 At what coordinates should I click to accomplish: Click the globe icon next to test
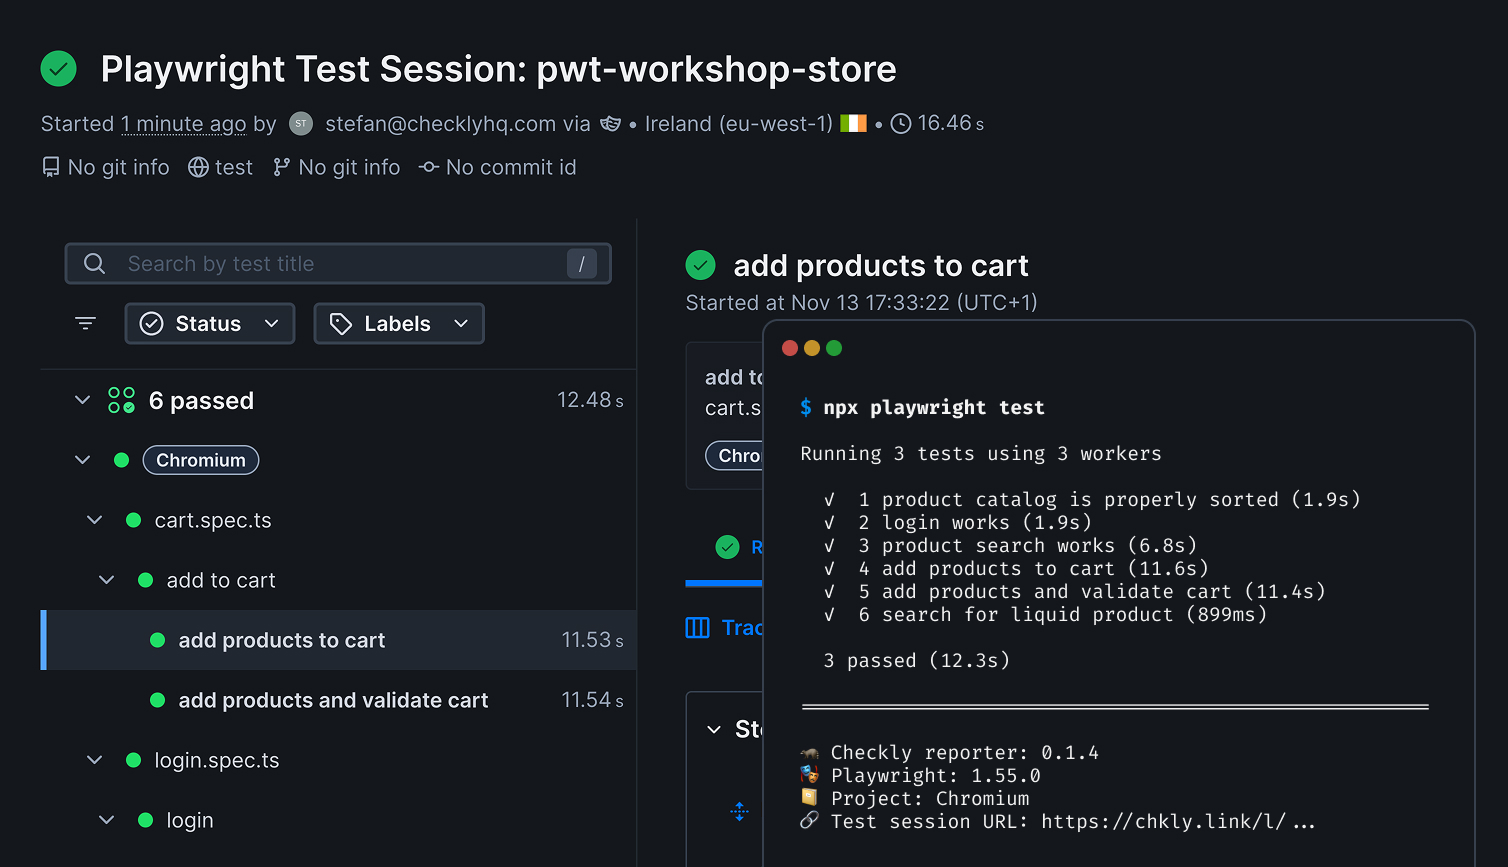[x=199, y=167]
